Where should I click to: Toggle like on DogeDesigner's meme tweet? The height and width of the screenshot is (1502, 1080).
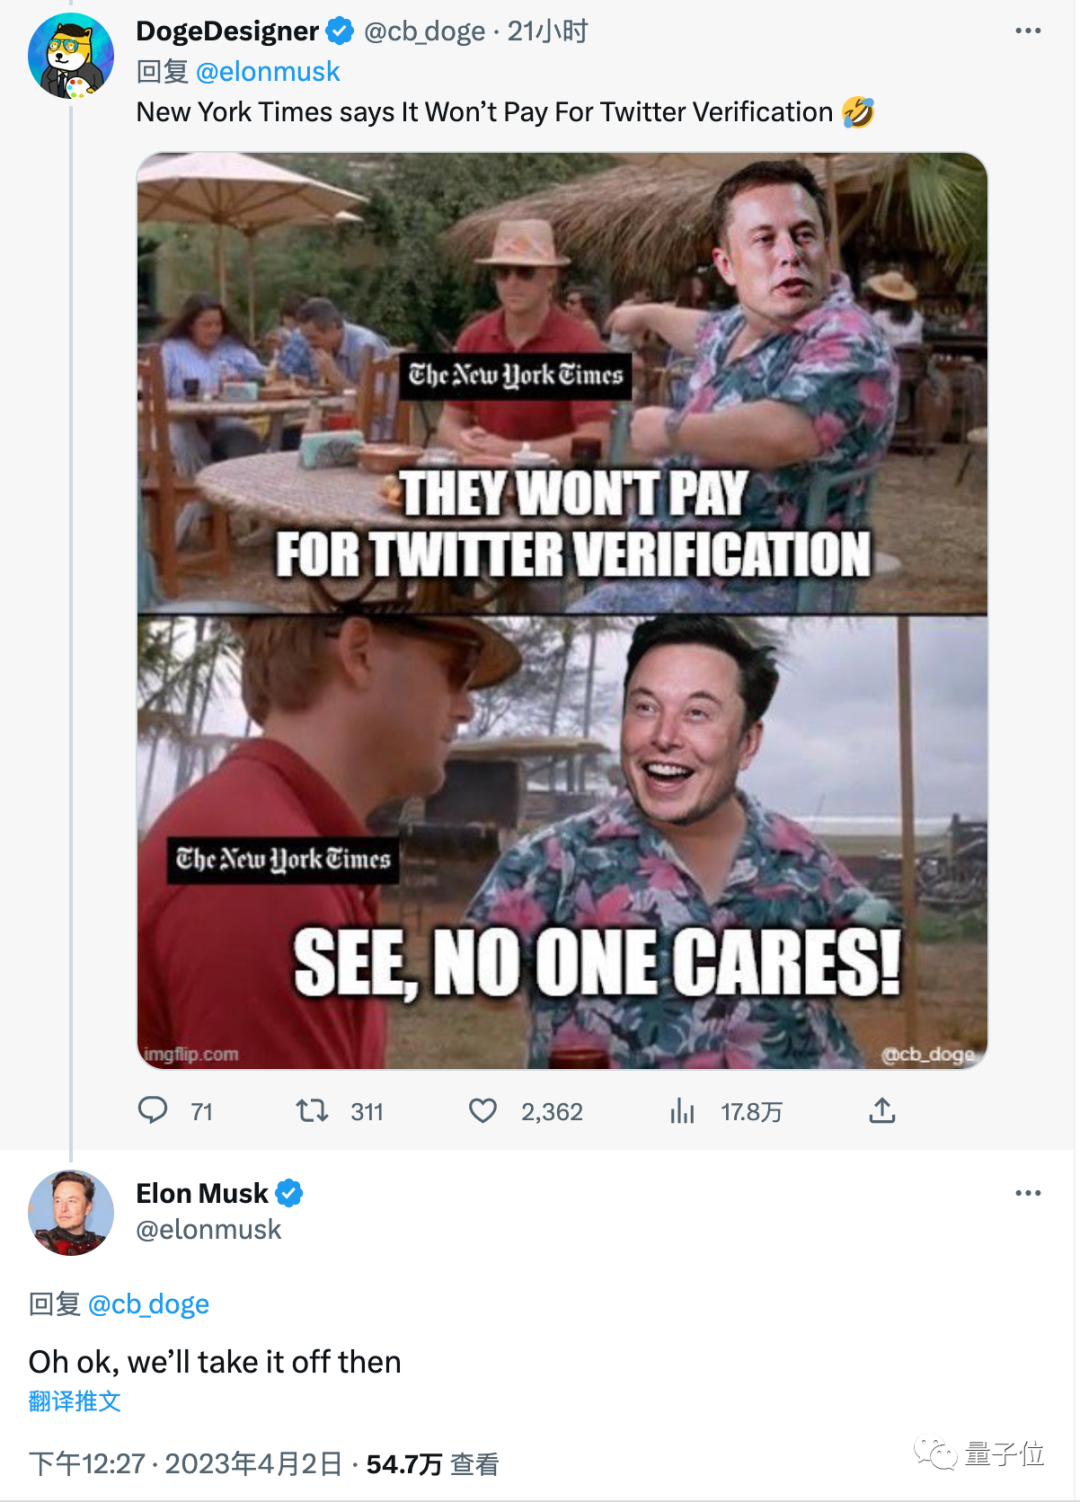click(x=483, y=1111)
